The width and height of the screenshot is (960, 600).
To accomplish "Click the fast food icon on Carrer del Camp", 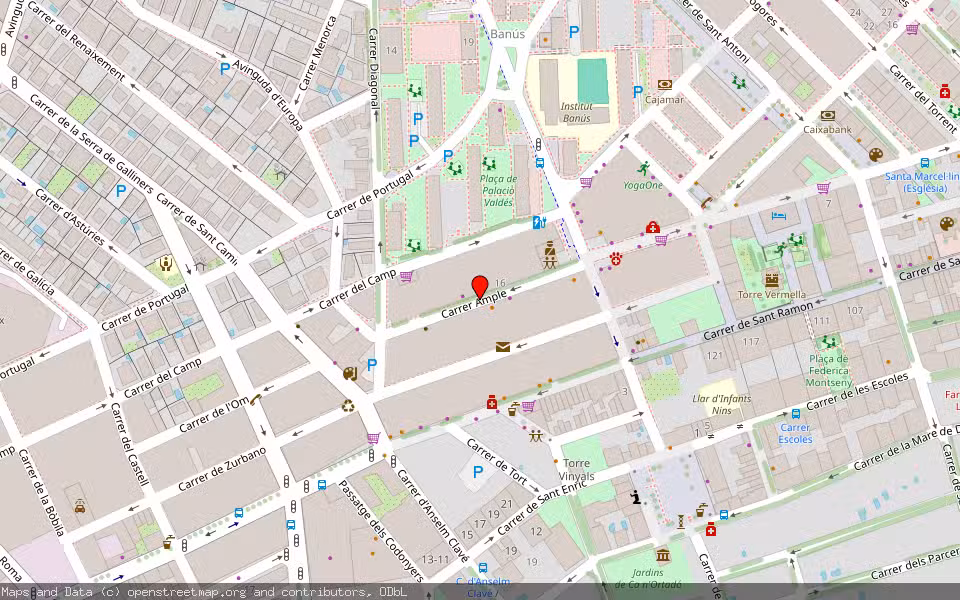I will tap(349, 374).
